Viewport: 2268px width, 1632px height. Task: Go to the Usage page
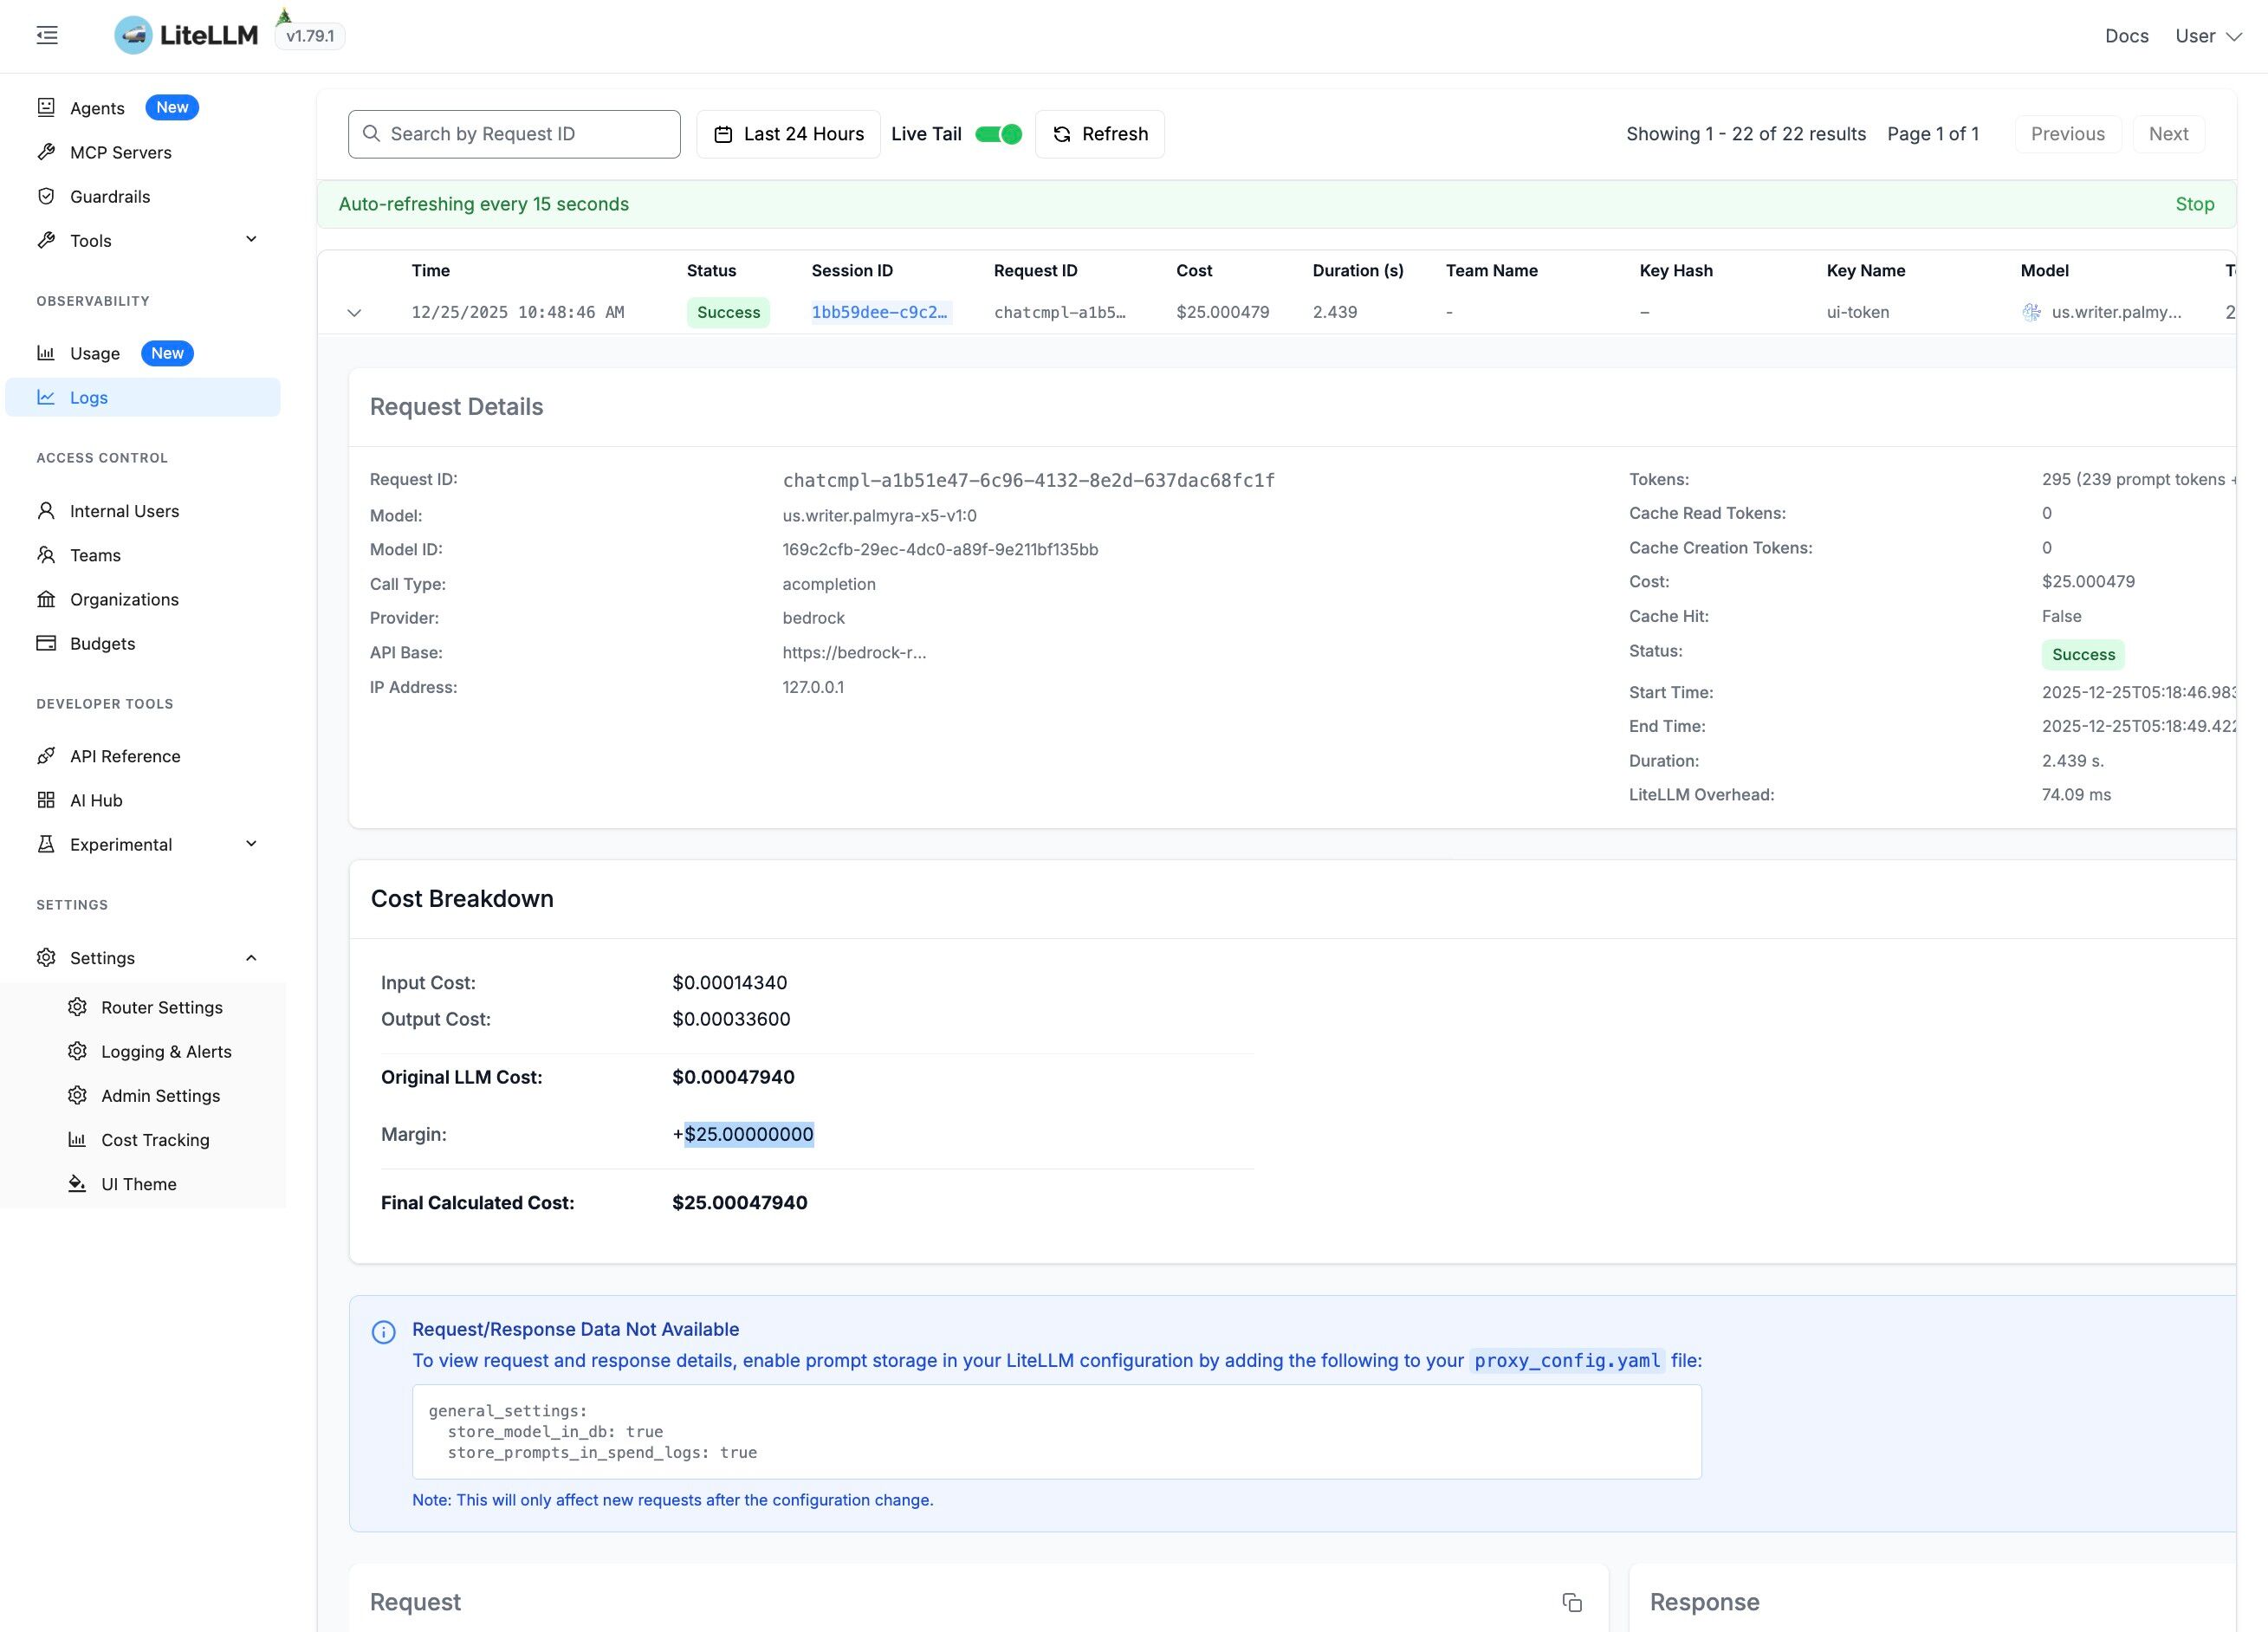click(x=95, y=353)
